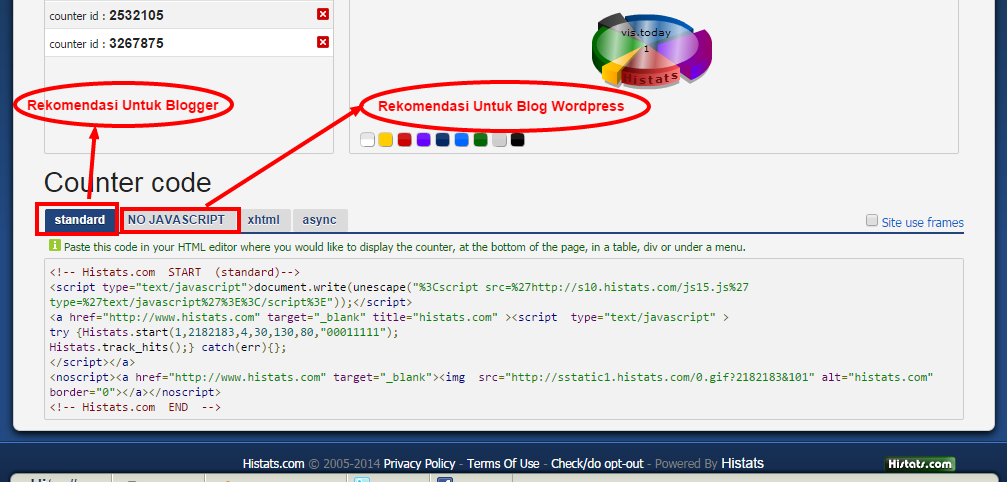Viewport: 1007px width, 482px height.
Task: Delete counter id 3267875 with its red X
Action: tap(323, 42)
